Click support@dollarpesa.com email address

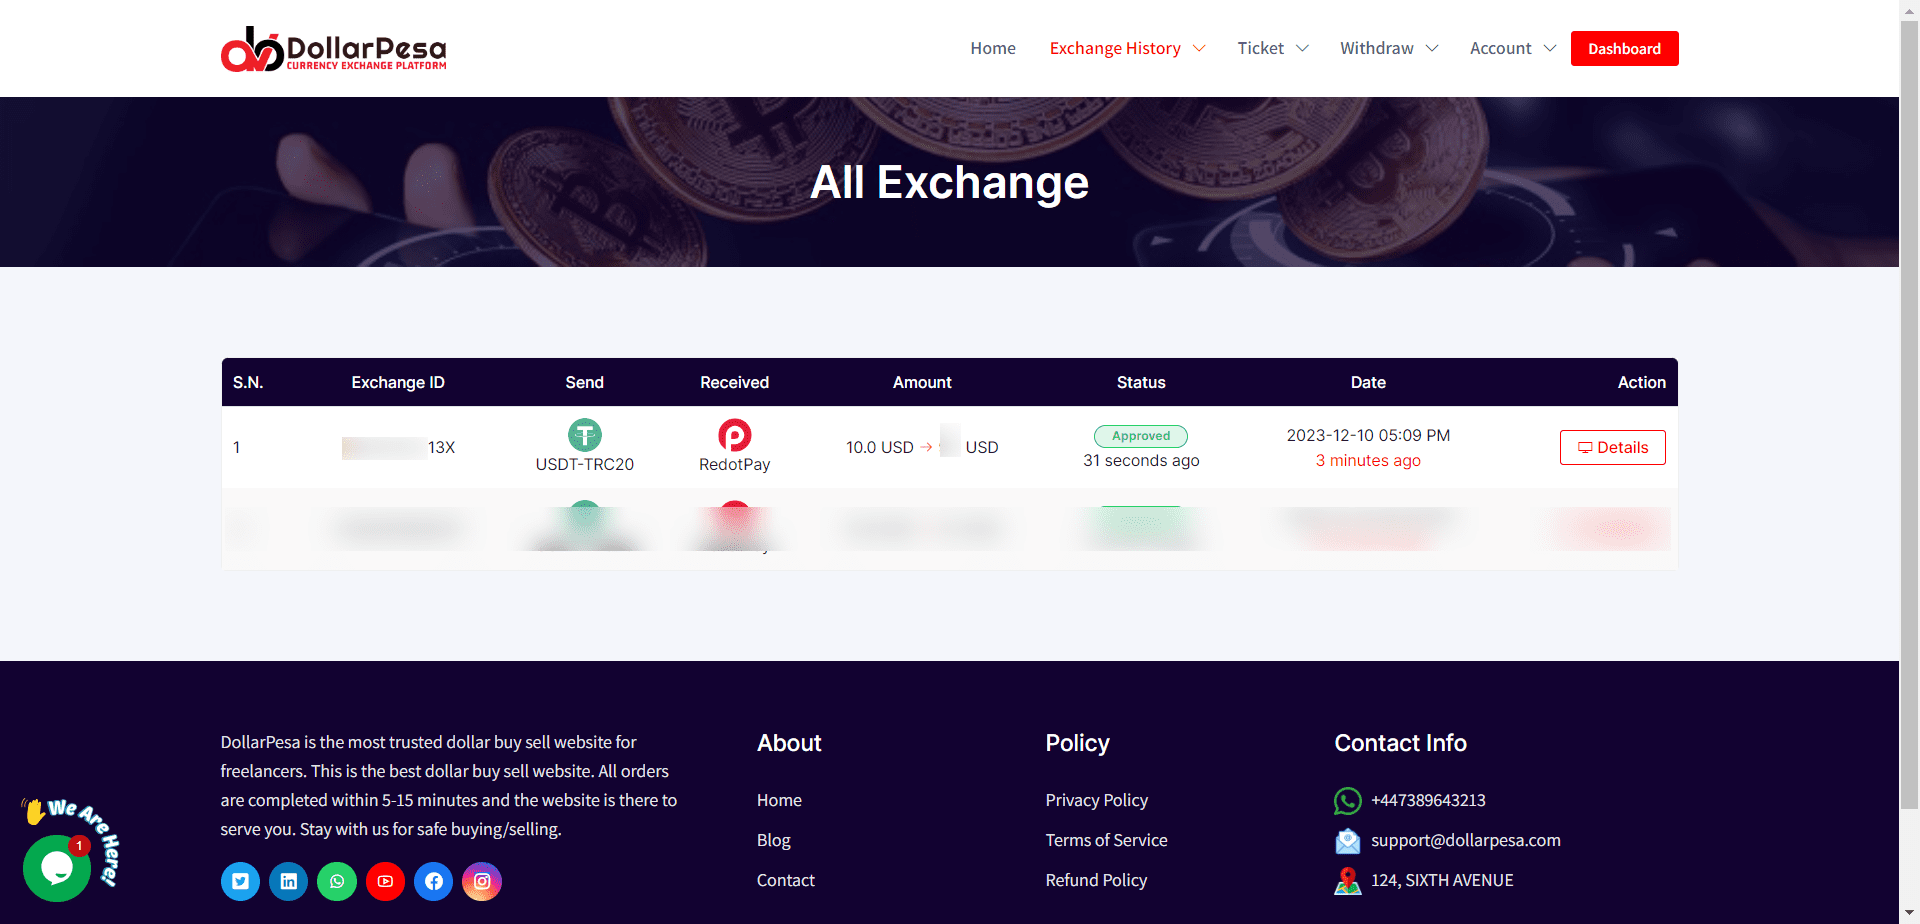(1465, 840)
